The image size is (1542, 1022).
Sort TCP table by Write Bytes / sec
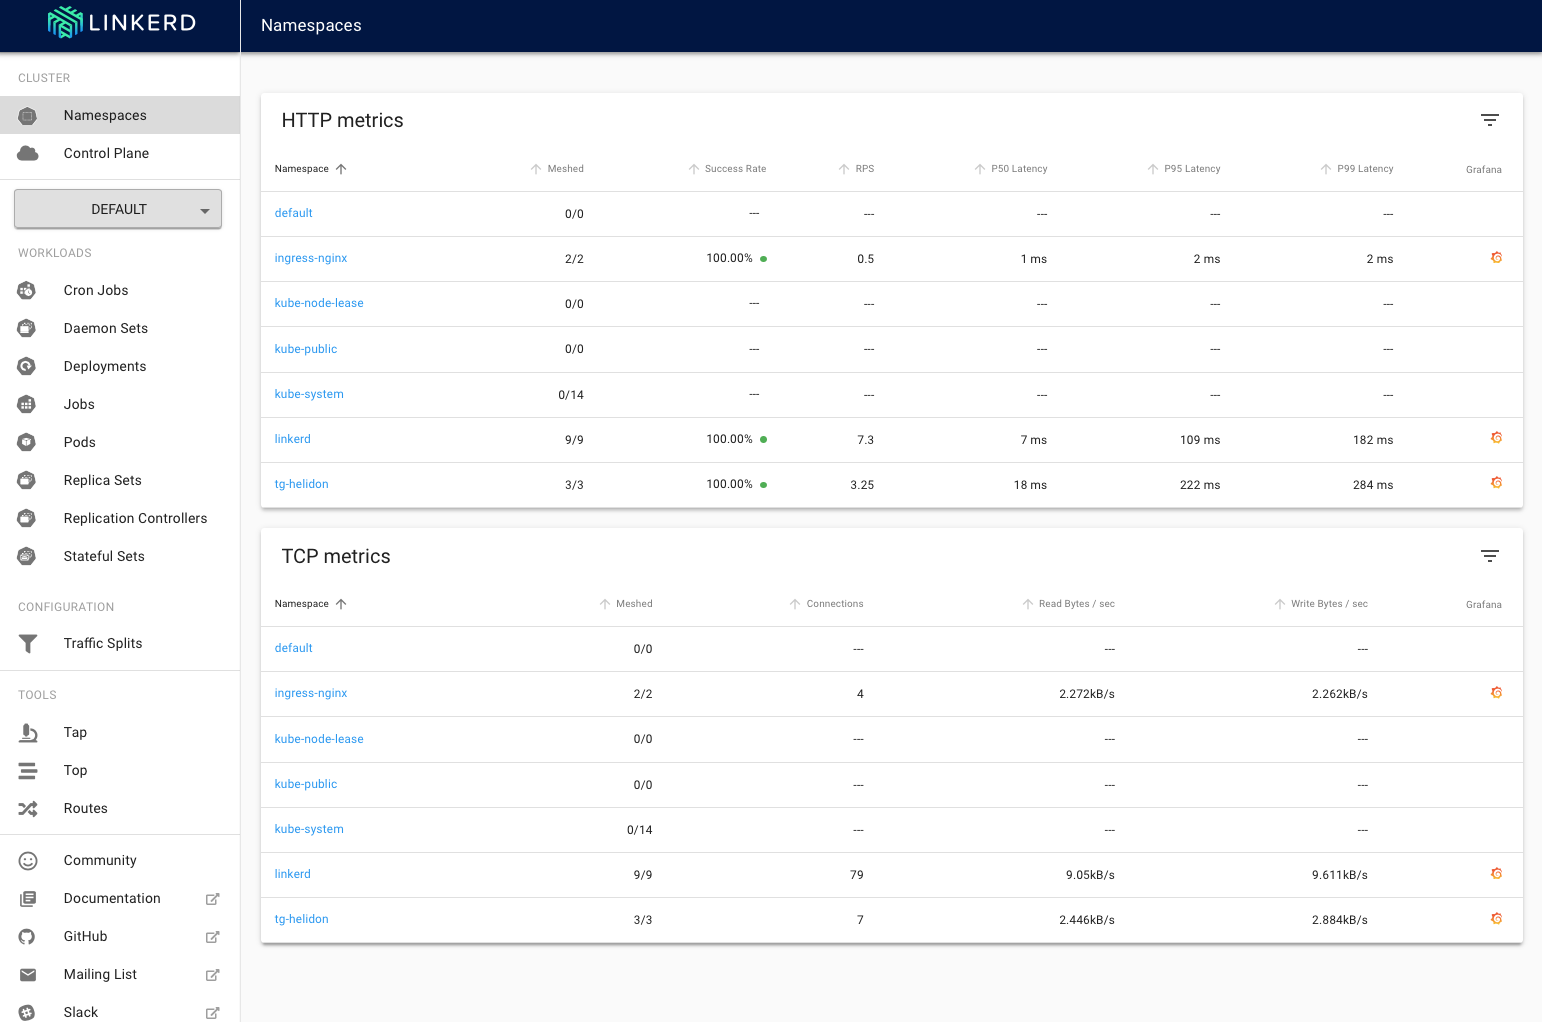[1321, 604]
